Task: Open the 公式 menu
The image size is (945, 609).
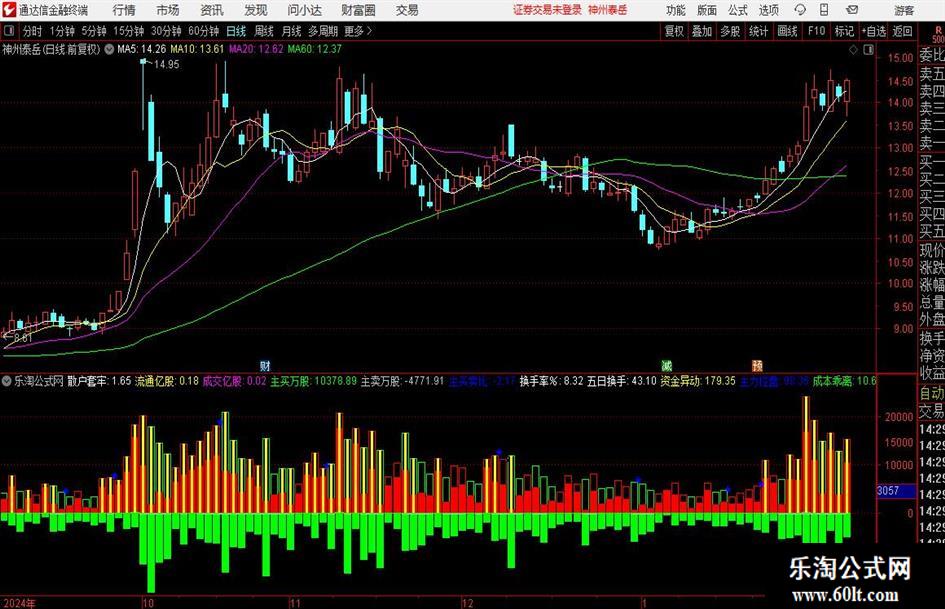Action: tap(738, 10)
